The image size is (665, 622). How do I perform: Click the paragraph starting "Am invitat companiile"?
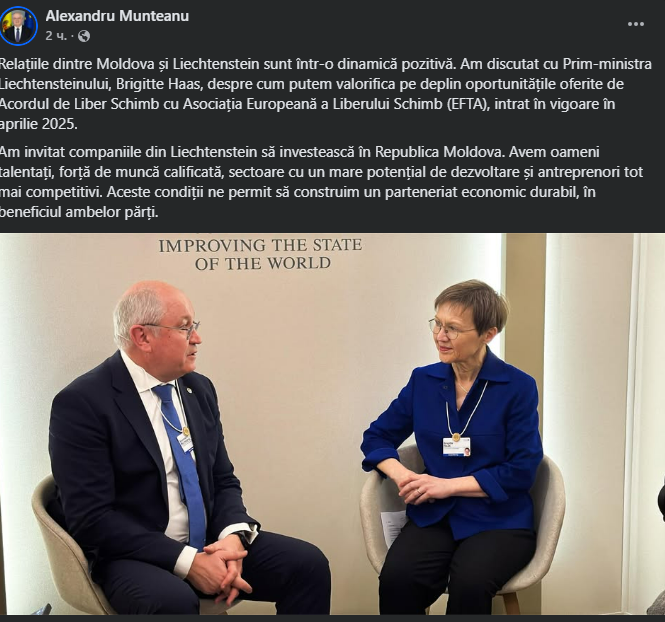pos(321,181)
